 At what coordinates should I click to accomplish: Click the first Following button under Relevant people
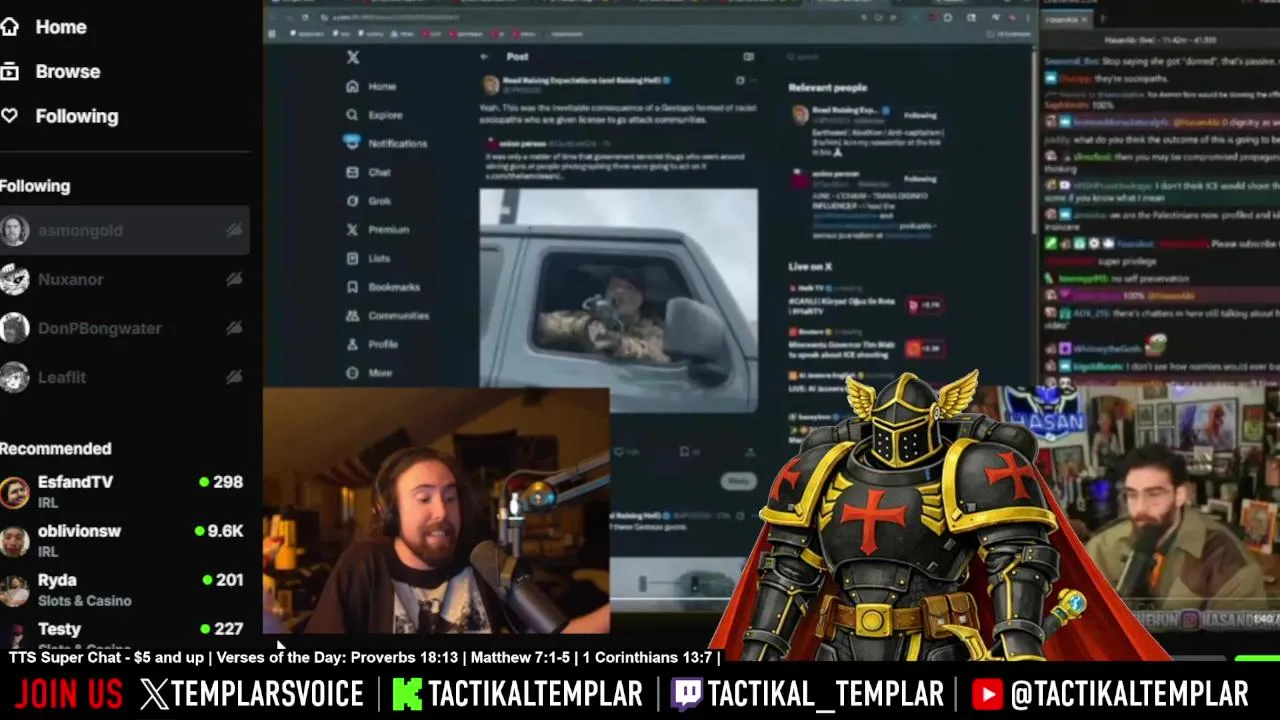[x=921, y=115]
